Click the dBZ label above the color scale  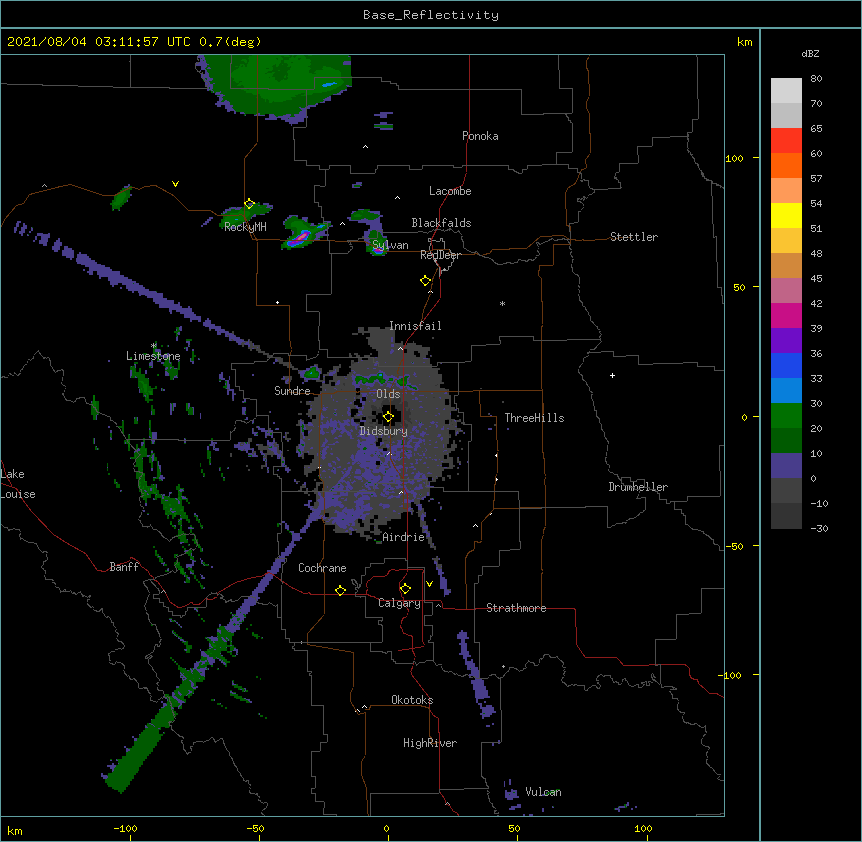[810, 53]
